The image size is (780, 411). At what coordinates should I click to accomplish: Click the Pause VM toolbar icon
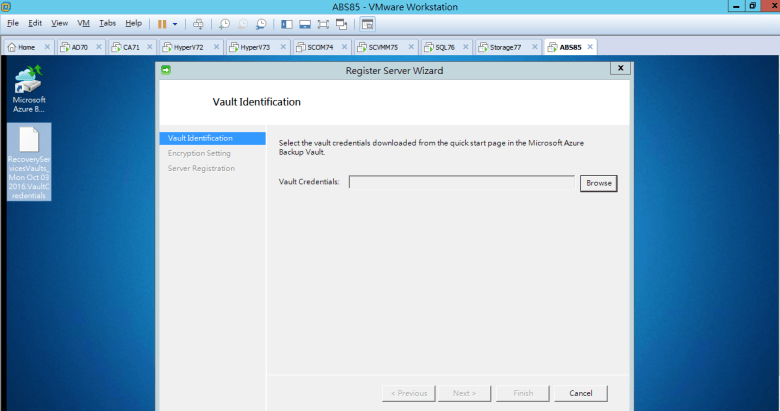pyautogui.click(x=161, y=22)
